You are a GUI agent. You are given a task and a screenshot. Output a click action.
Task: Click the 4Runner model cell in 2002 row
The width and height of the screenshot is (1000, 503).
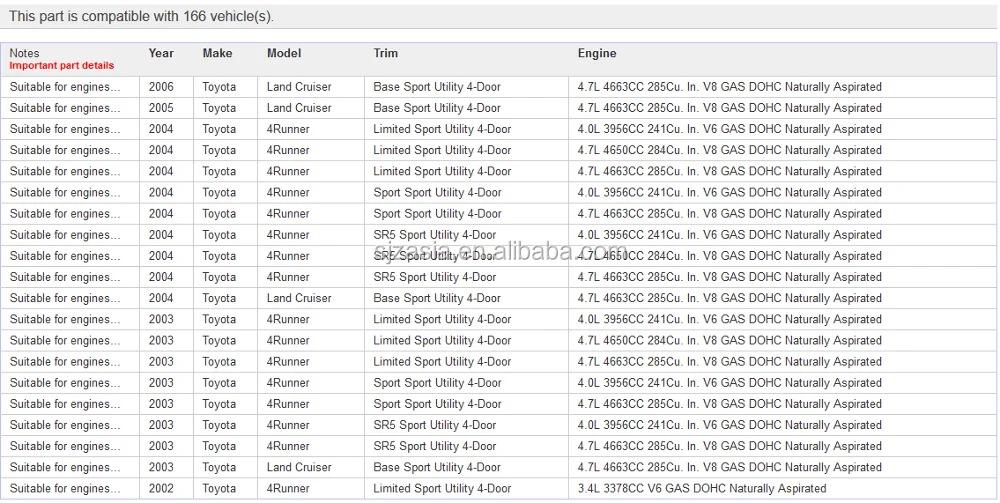click(288, 489)
